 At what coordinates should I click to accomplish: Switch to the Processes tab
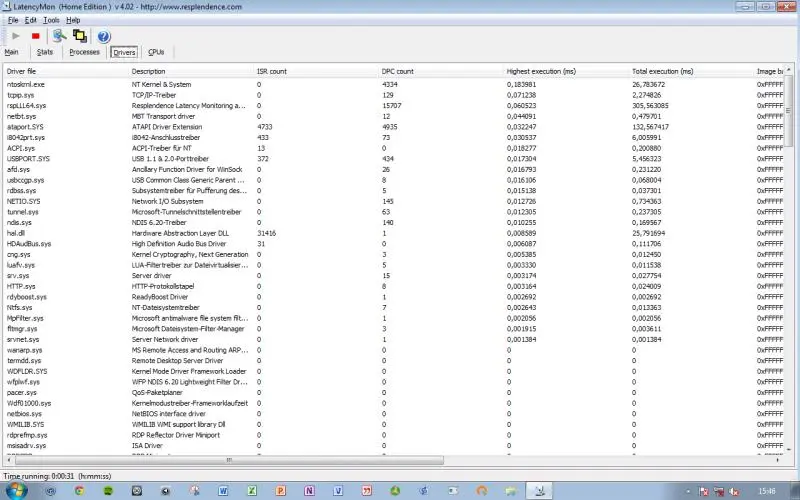pos(84,52)
